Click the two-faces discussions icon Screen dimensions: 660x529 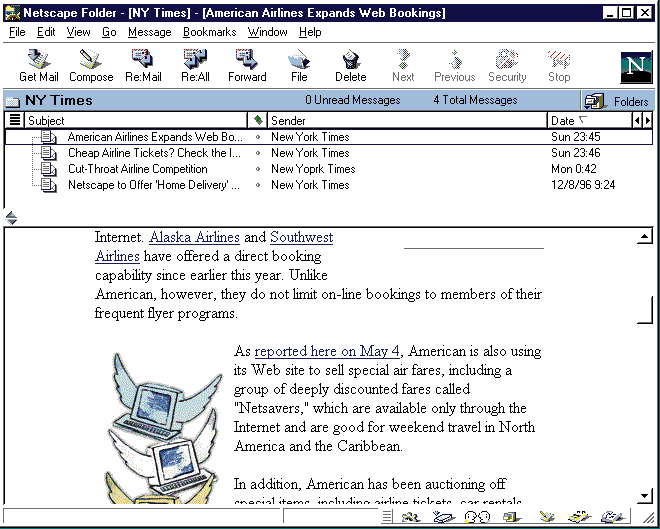pos(477,517)
